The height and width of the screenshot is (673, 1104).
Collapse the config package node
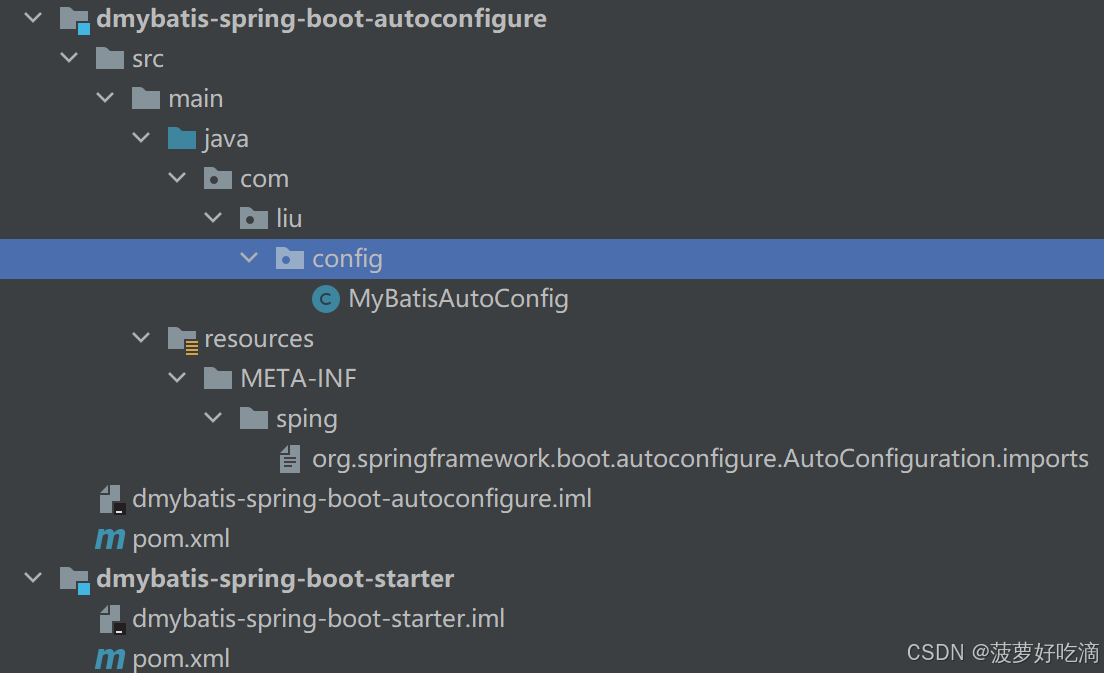249,258
